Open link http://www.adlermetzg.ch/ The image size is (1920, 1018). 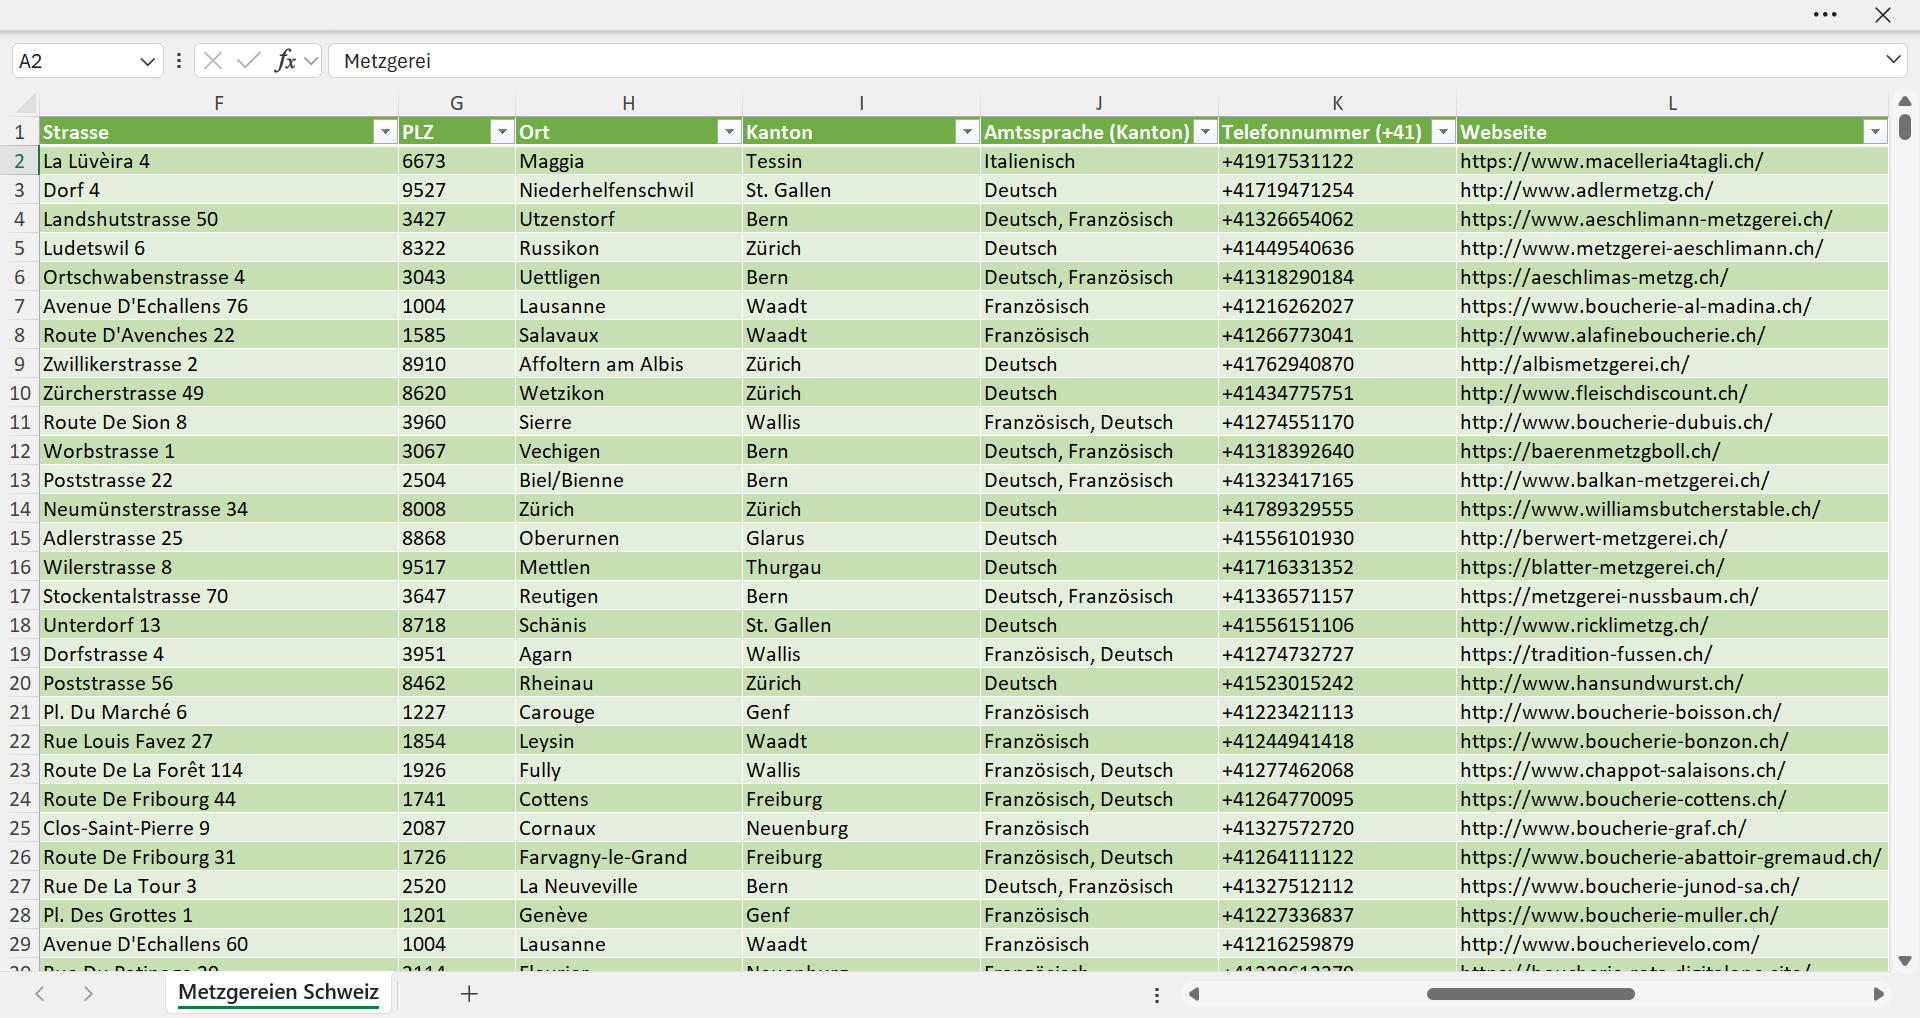coord(1586,190)
